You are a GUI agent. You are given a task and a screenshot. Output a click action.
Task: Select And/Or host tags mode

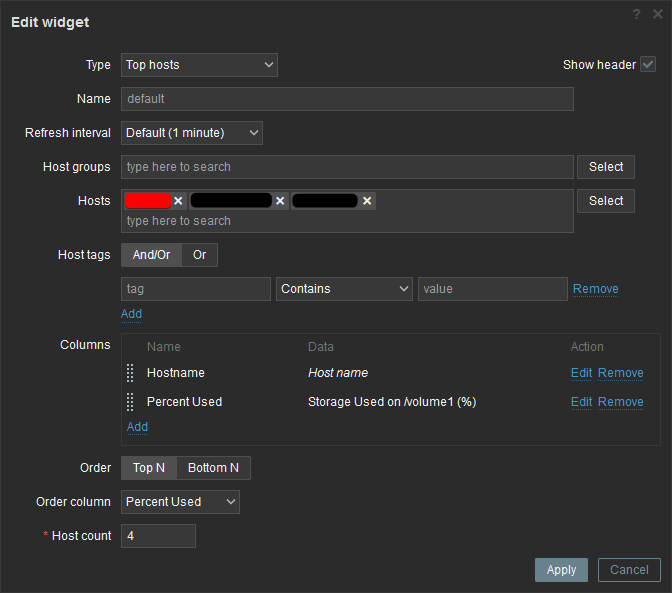click(x=151, y=255)
